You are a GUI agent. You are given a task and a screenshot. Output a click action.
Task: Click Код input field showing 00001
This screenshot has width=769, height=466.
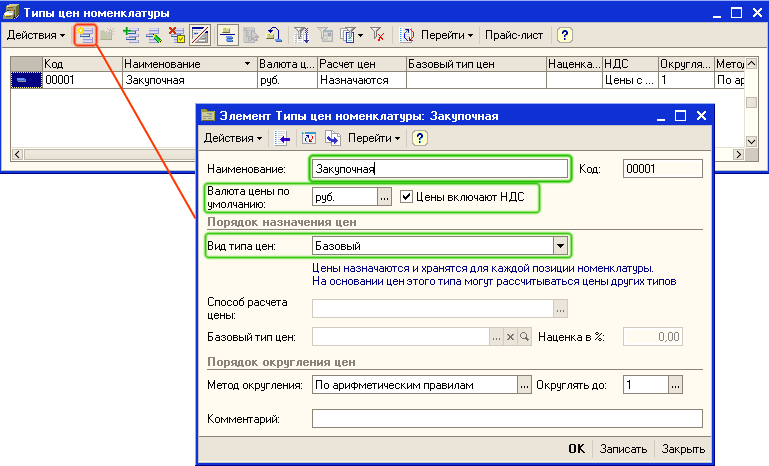663,169
